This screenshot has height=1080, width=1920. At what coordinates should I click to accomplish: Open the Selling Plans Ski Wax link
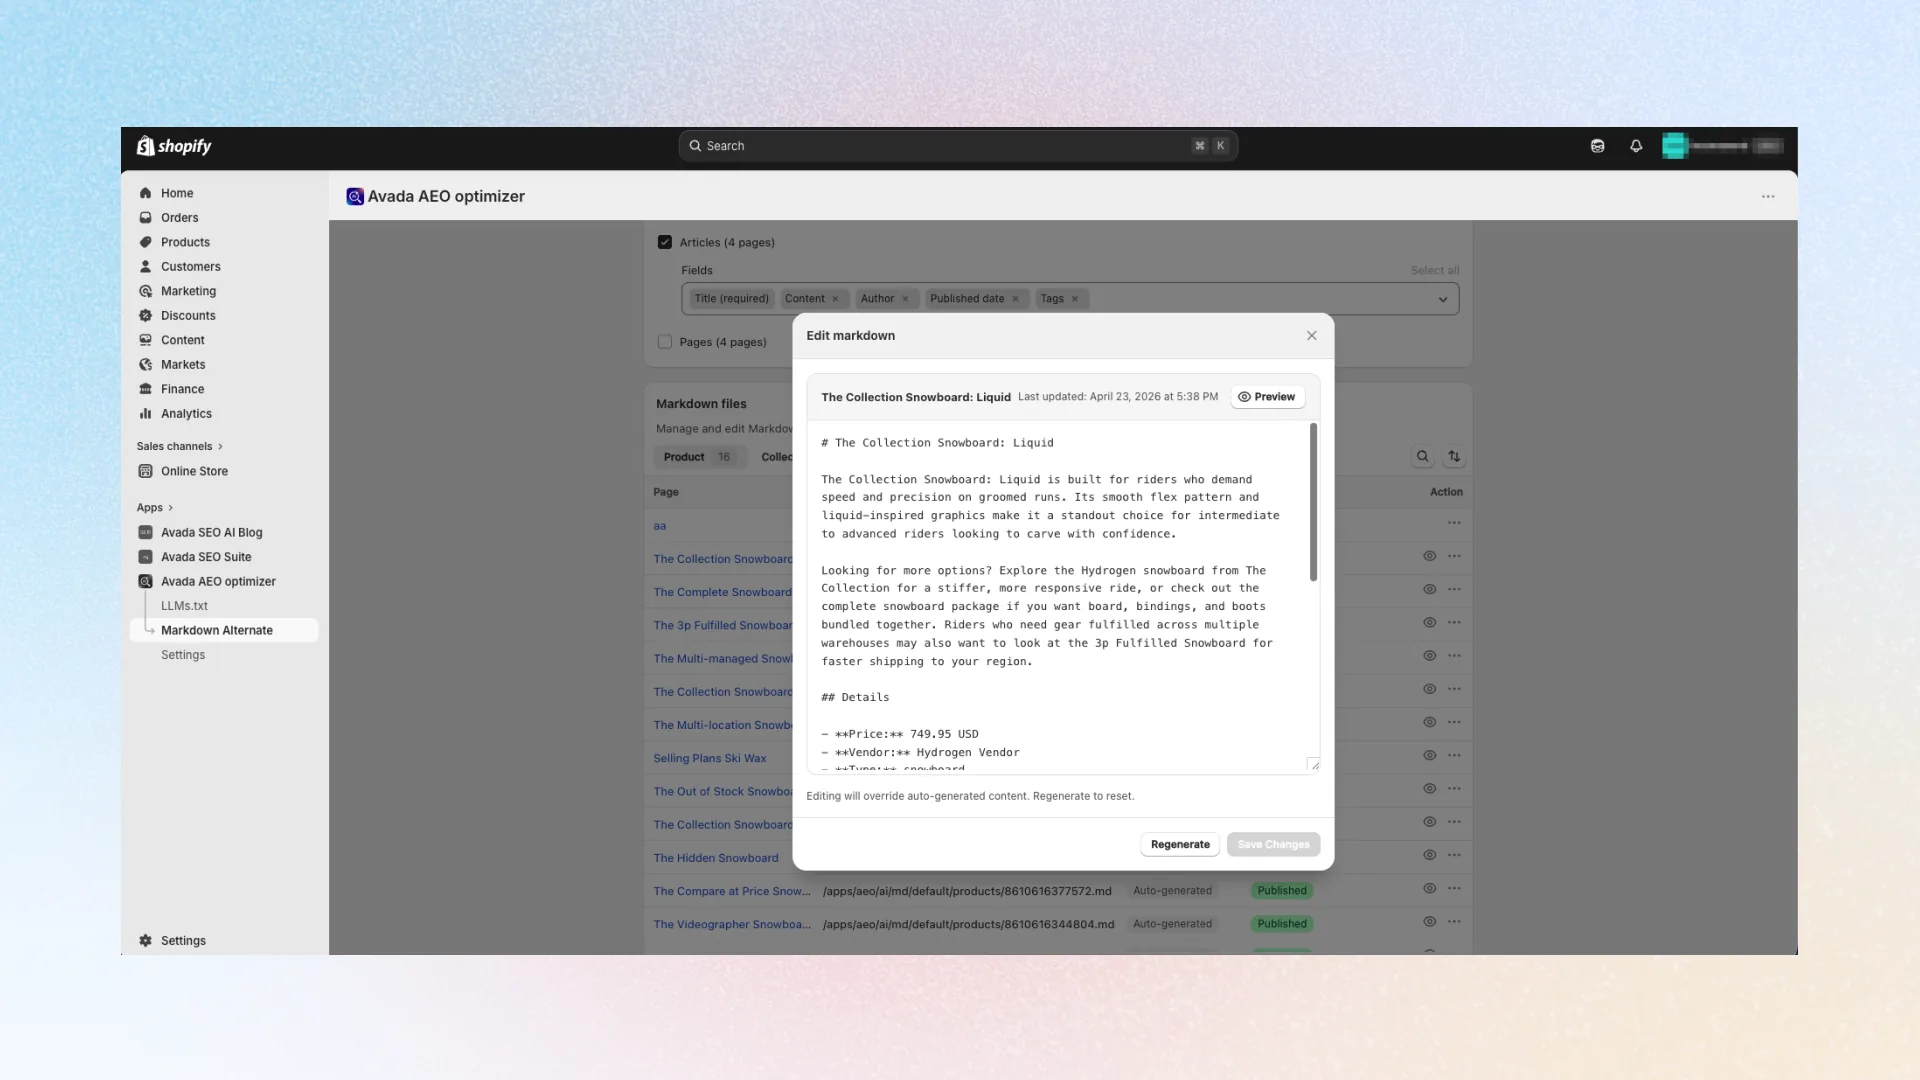pyautogui.click(x=710, y=758)
